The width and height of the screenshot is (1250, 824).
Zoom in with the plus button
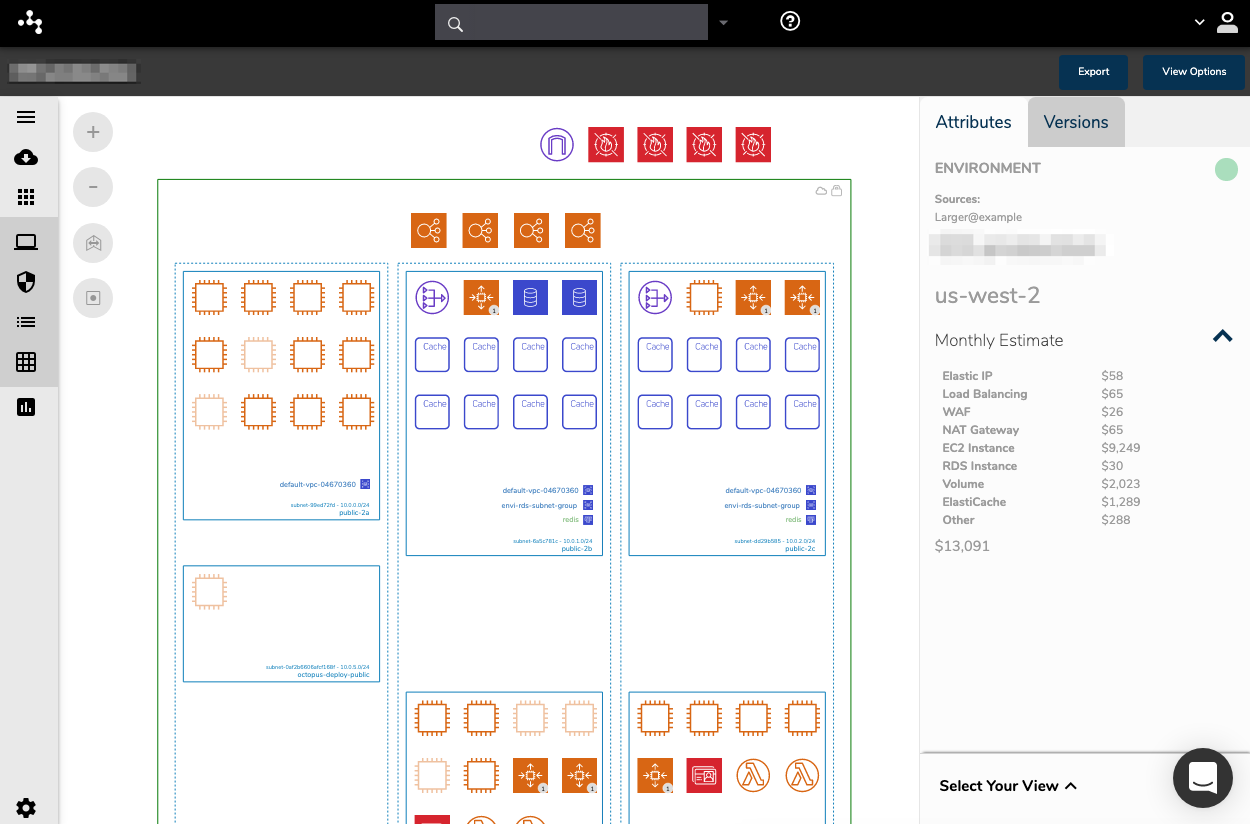coord(93,132)
